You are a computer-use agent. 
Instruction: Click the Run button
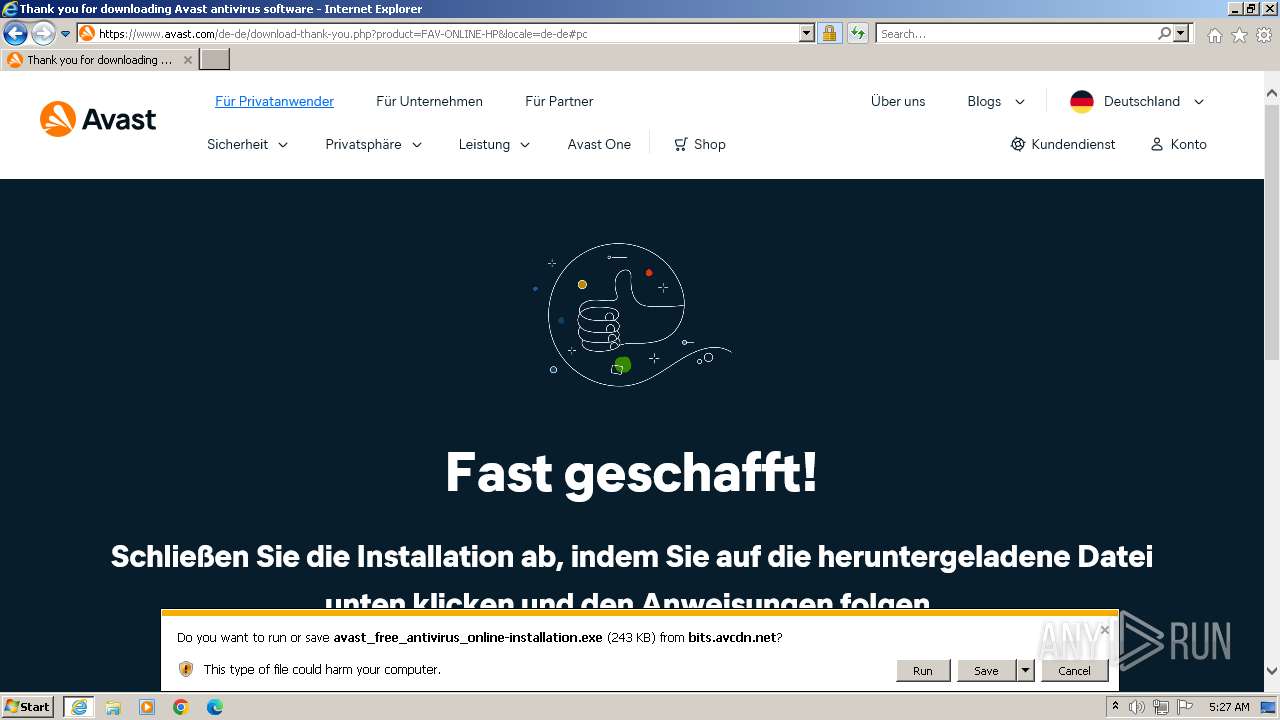pos(922,670)
